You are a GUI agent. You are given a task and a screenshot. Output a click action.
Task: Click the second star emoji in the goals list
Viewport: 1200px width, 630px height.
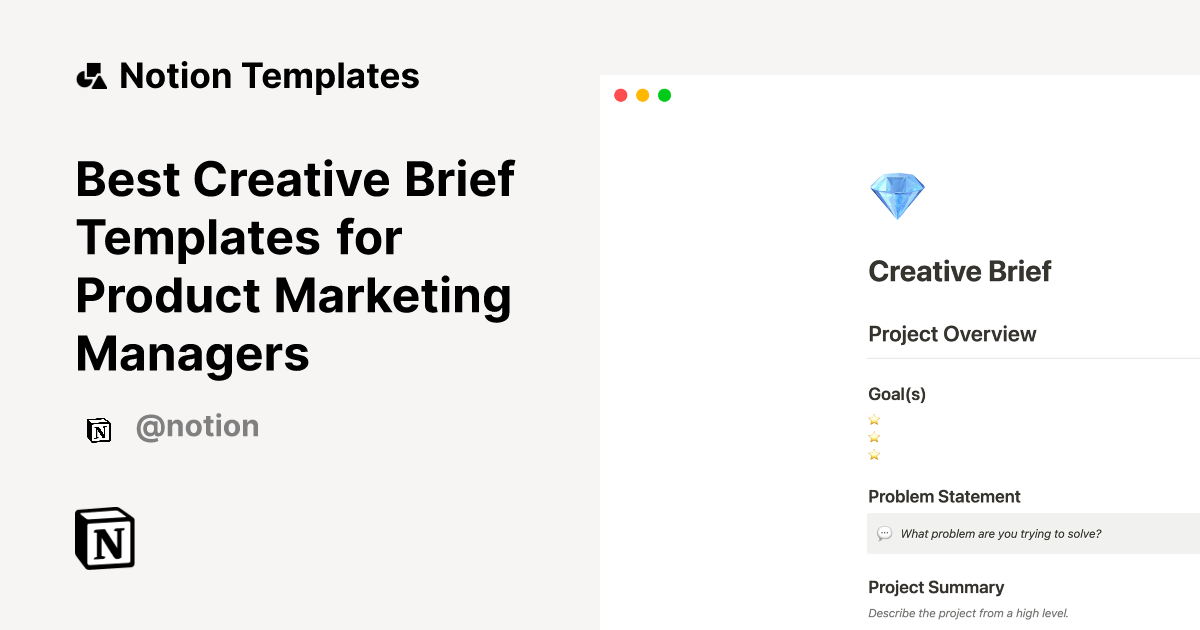[x=874, y=437]
